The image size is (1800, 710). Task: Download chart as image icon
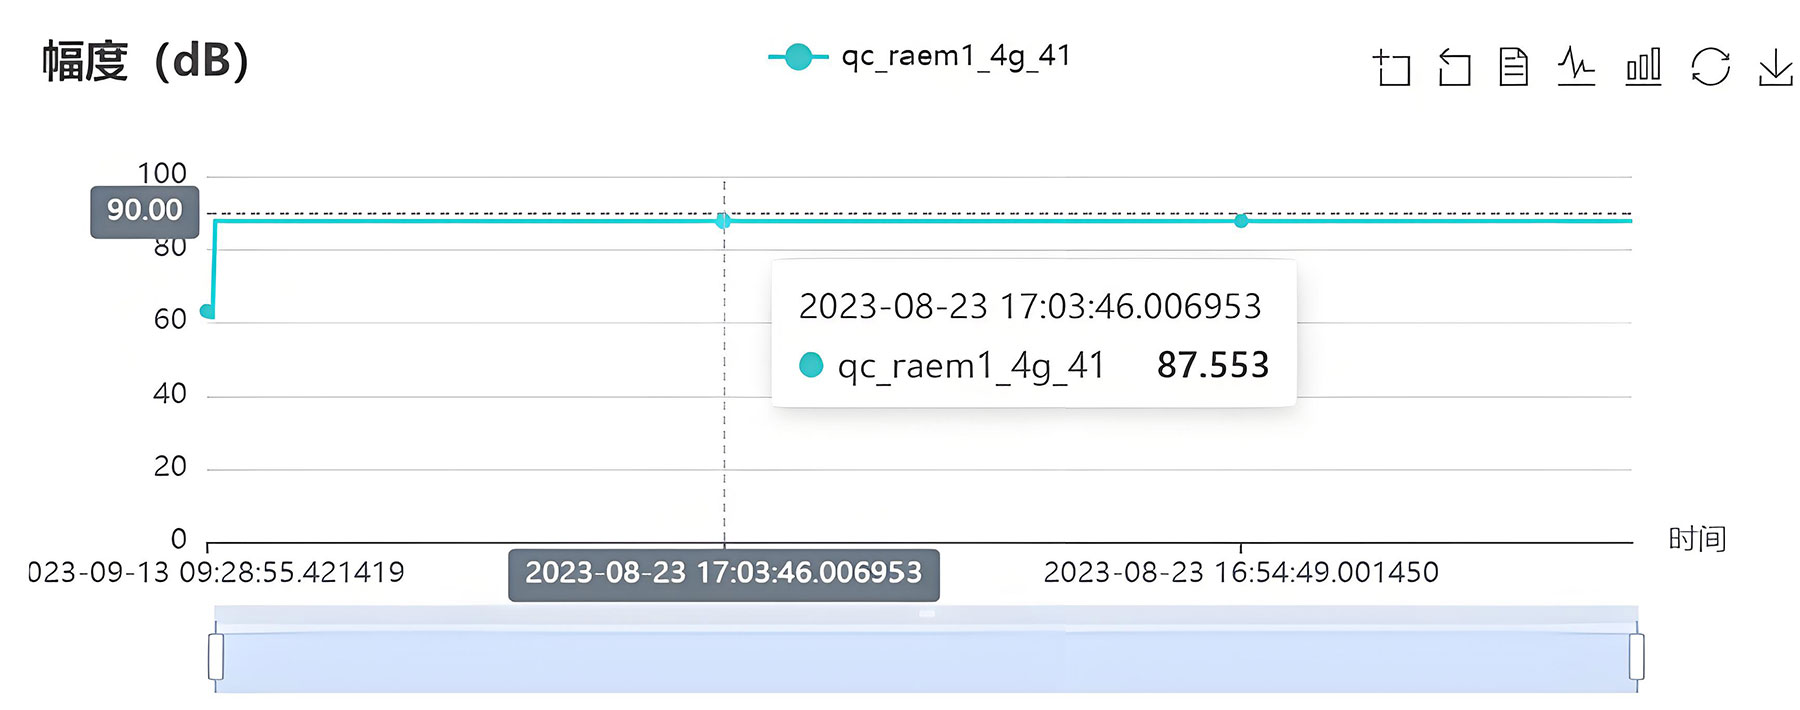point(1776,67)
